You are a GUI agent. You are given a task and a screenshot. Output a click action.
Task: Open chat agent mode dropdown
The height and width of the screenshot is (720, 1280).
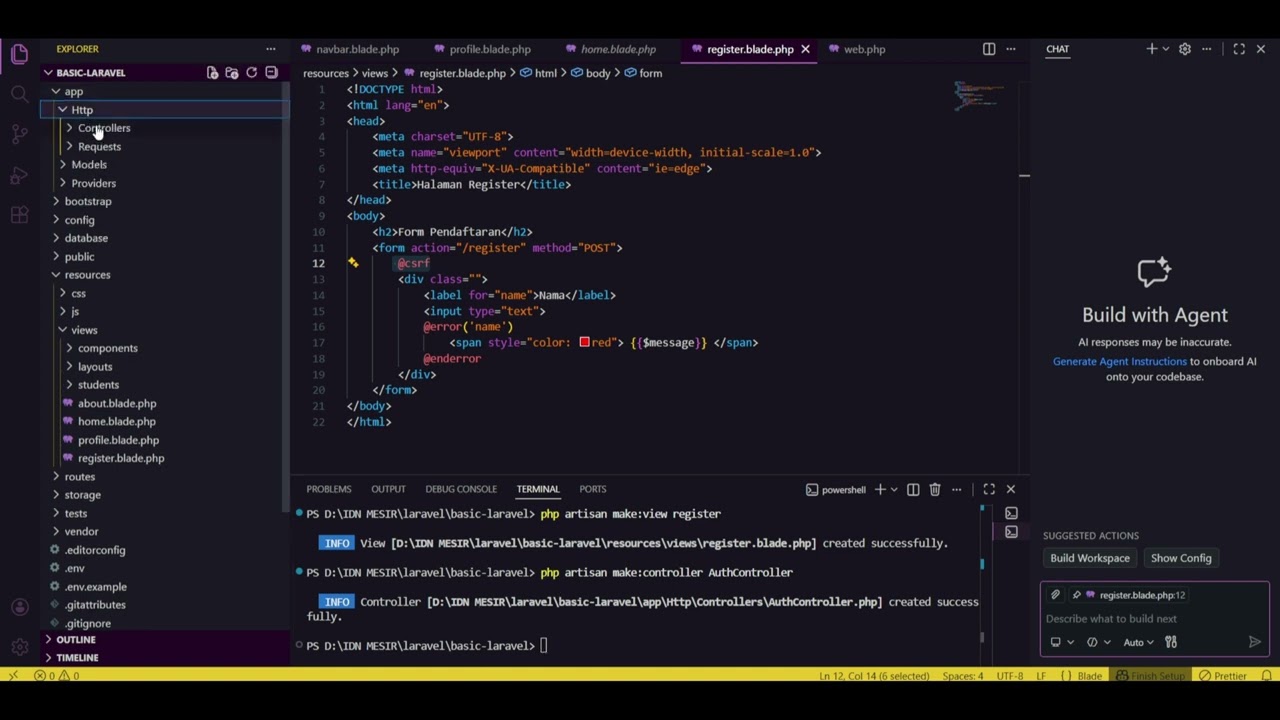pos(1098,643)
